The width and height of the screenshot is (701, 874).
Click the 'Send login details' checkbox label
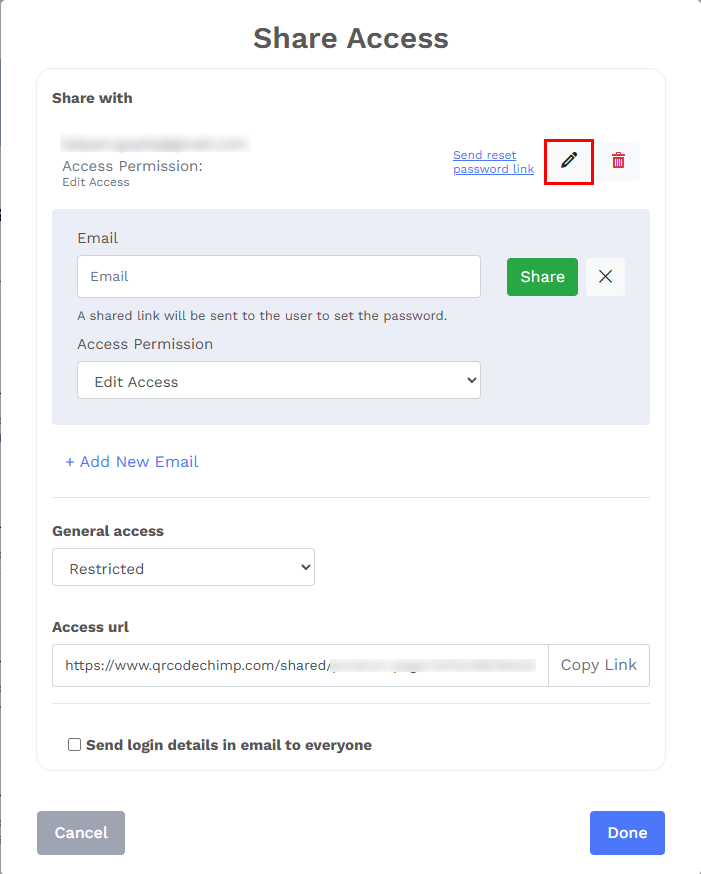(228, 745)
